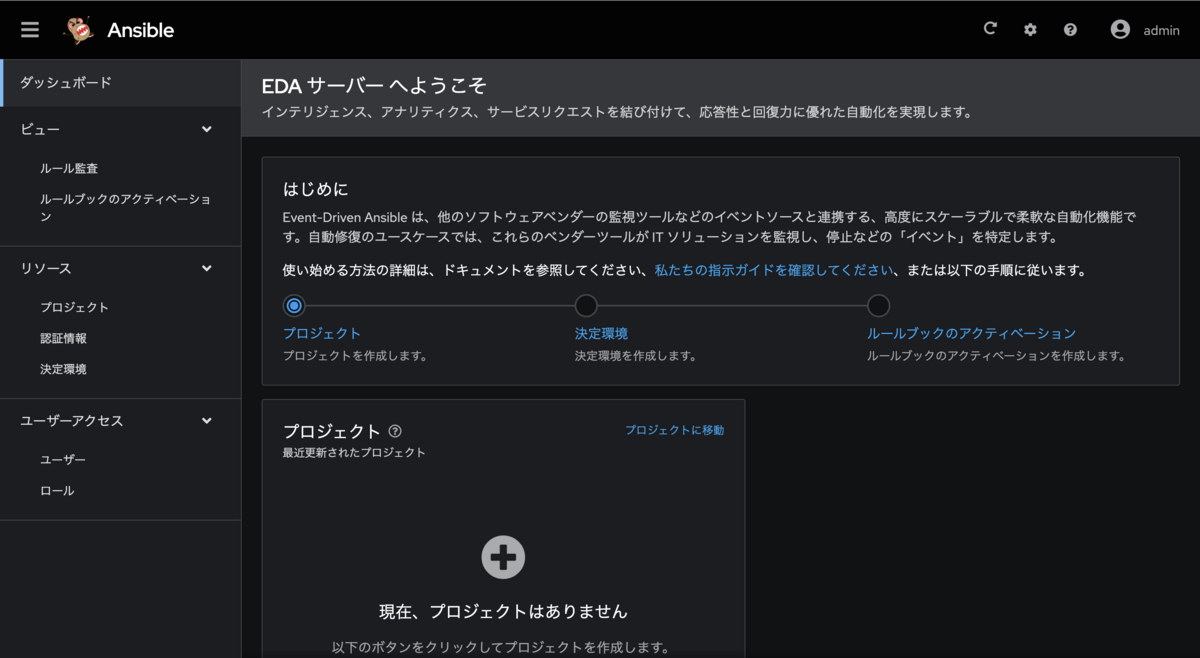Select the 決定環境 step circle
Viewport: 1200px width, 658px height.
586,305
